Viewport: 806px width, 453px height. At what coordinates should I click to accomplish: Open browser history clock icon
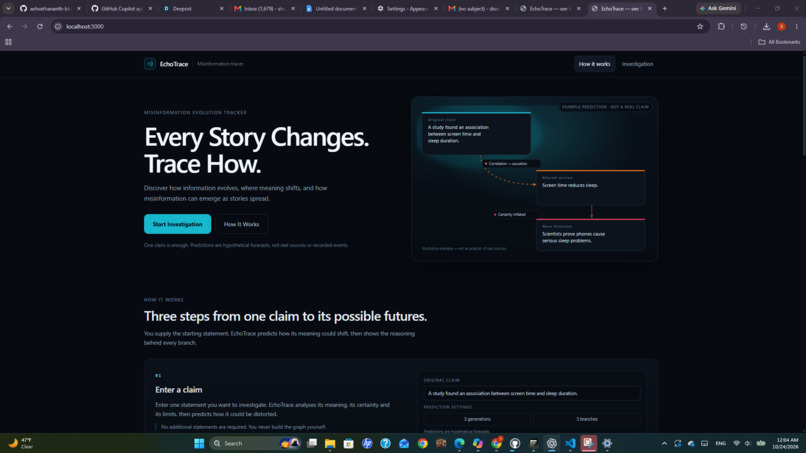point(743,26)
